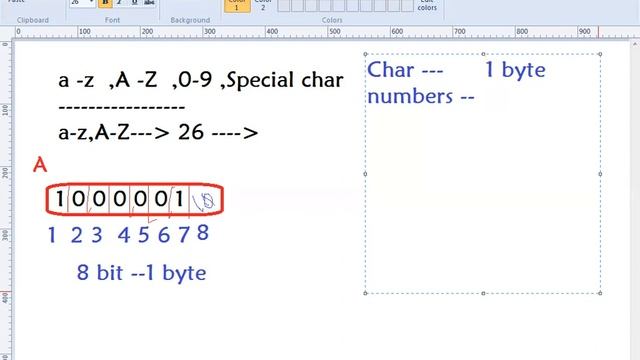
Task: Click top-right corner handle of text box
Action: click(600, 54)
